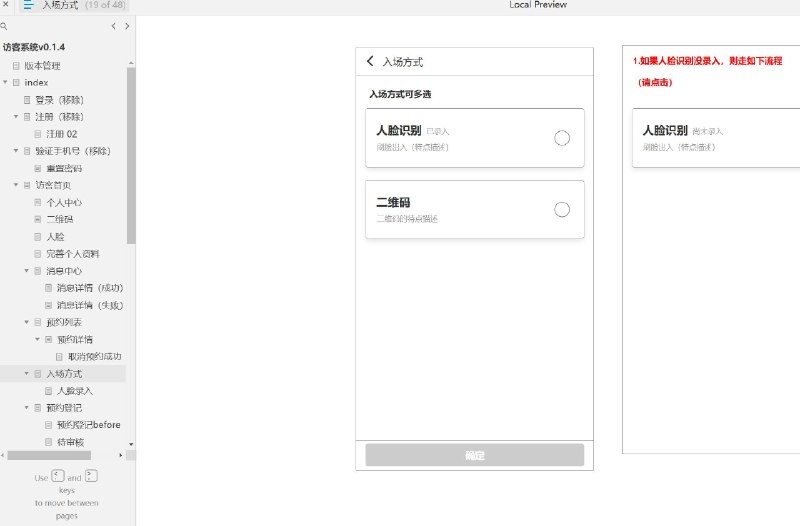Click the sitemap horizontal scrollbar thumb
The height and width of the screenshot is (526, 800).
pos(49,455)
